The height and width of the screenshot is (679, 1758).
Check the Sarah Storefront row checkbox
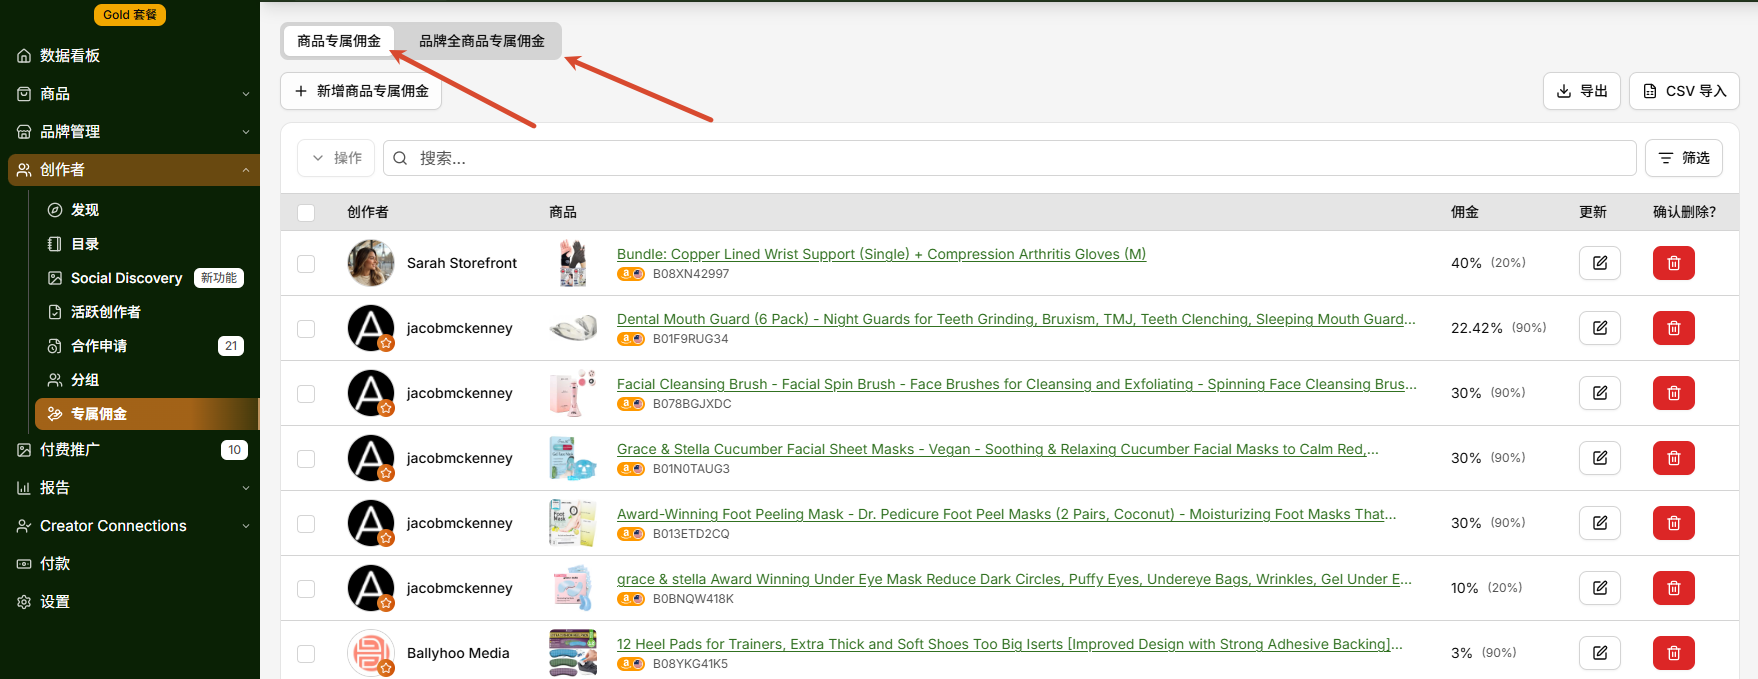pyautogui.click(x=306, y=263)
